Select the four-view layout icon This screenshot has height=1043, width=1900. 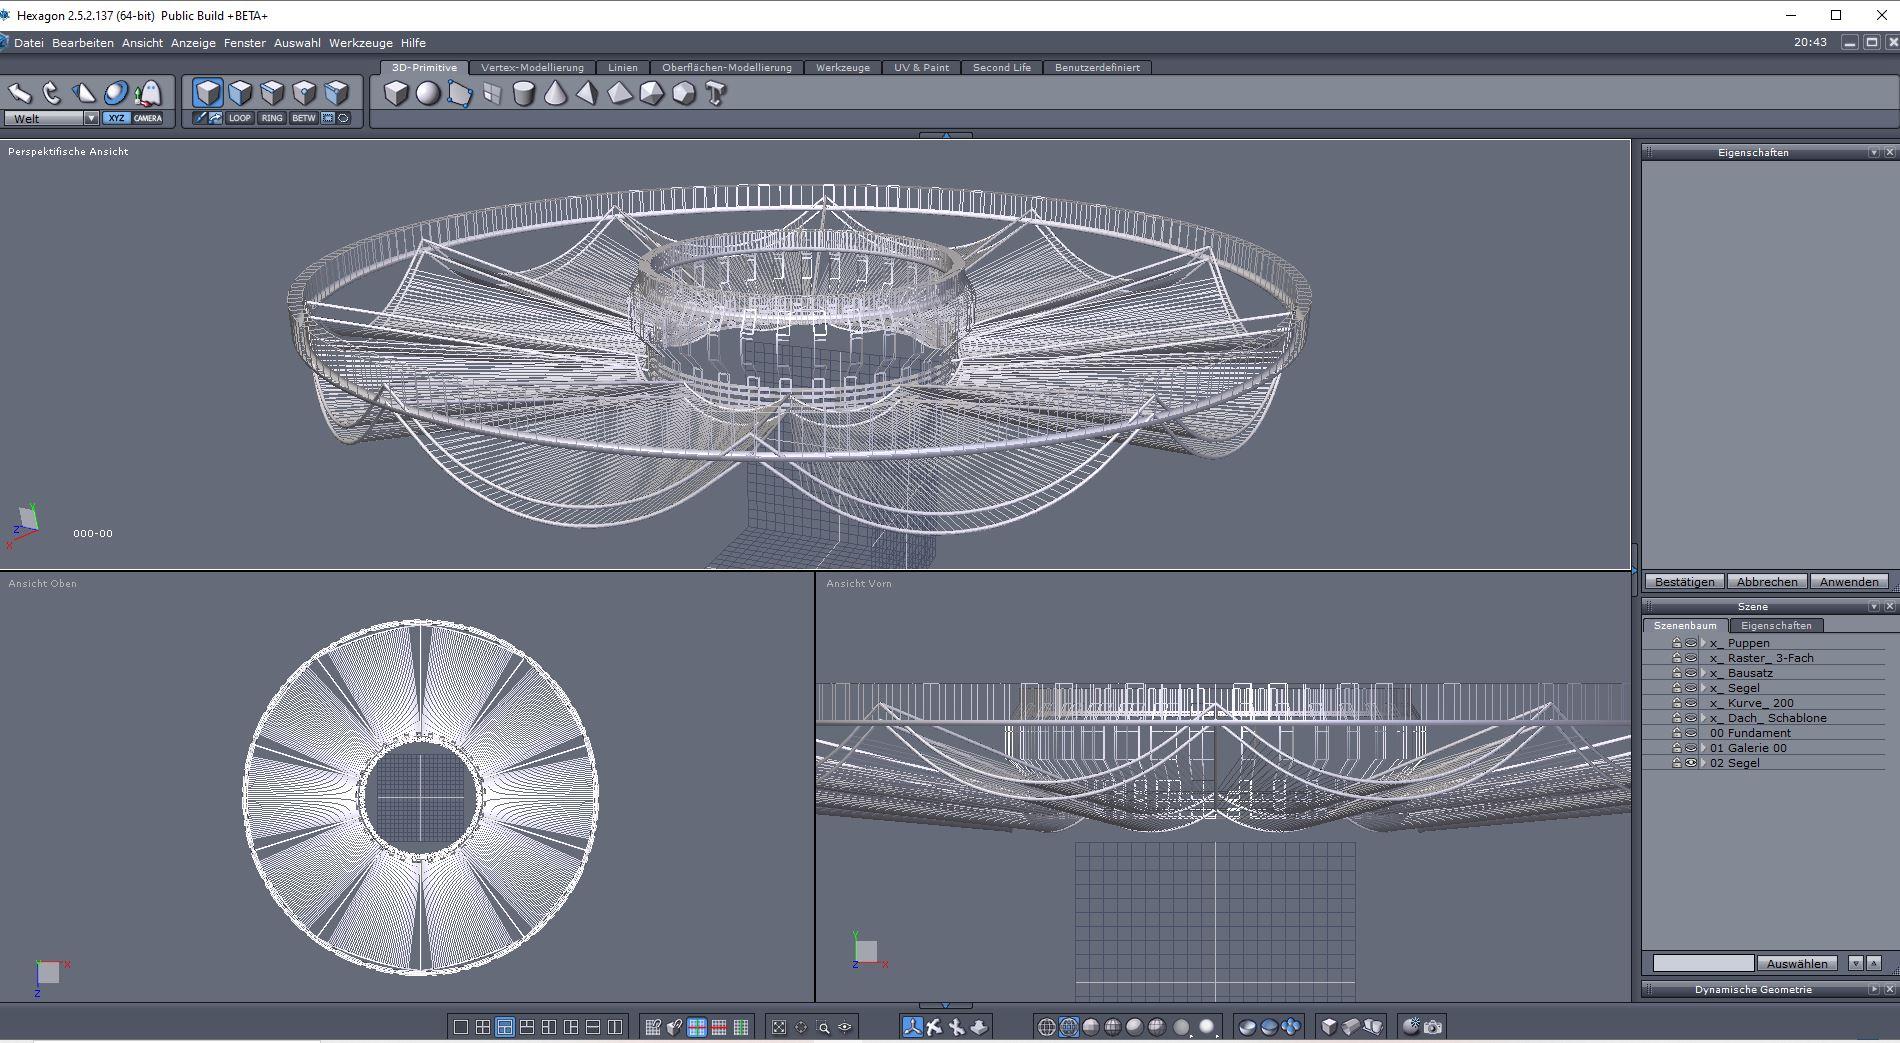483,1026
